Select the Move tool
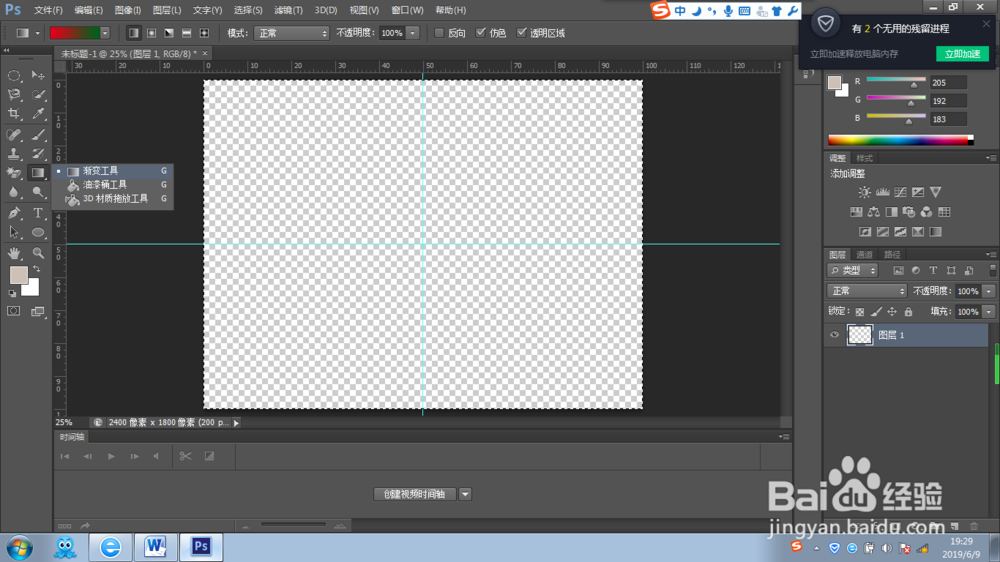 tap(38, 75)
